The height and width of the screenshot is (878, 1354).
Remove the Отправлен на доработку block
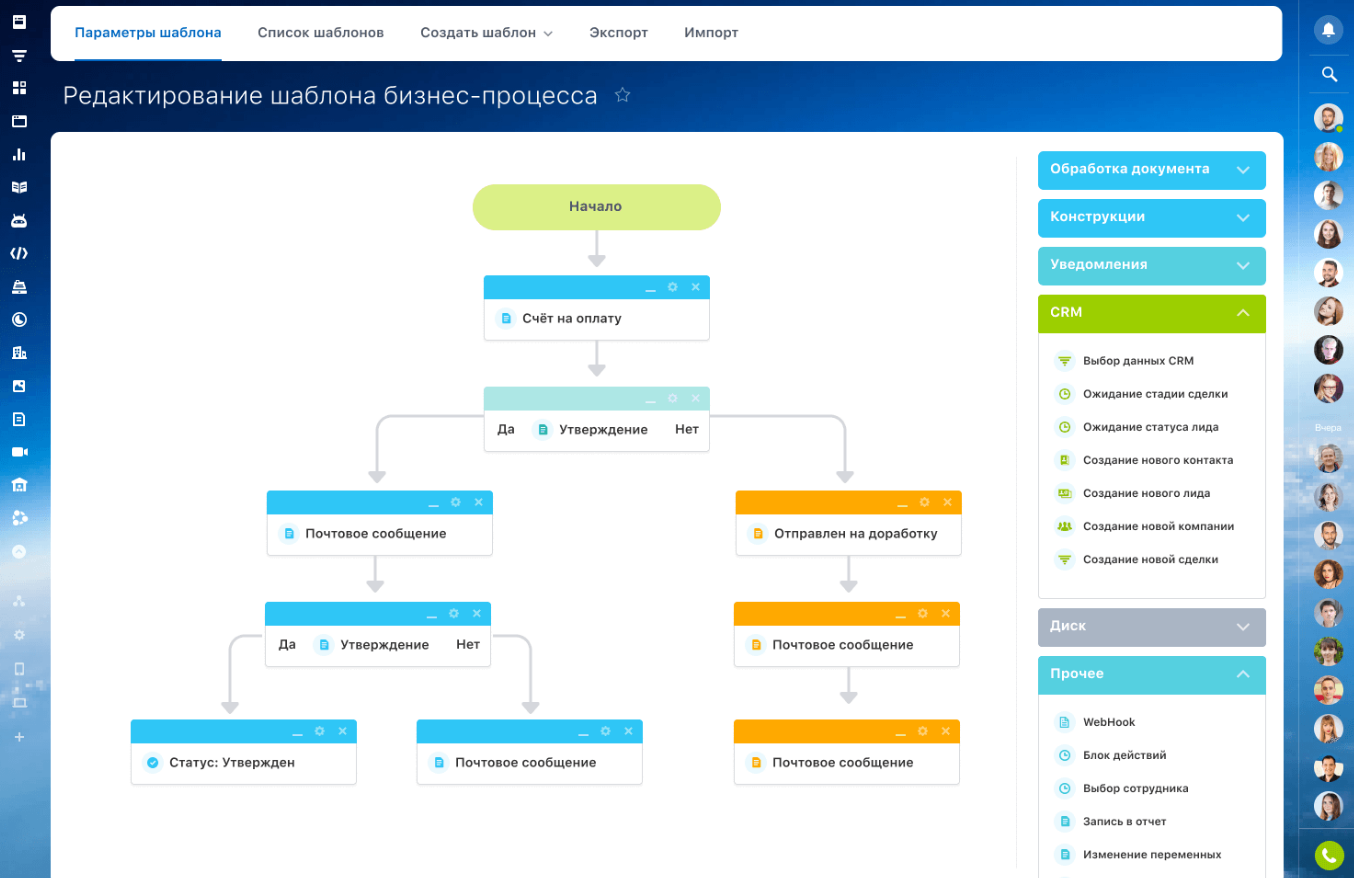coord(947,502)
